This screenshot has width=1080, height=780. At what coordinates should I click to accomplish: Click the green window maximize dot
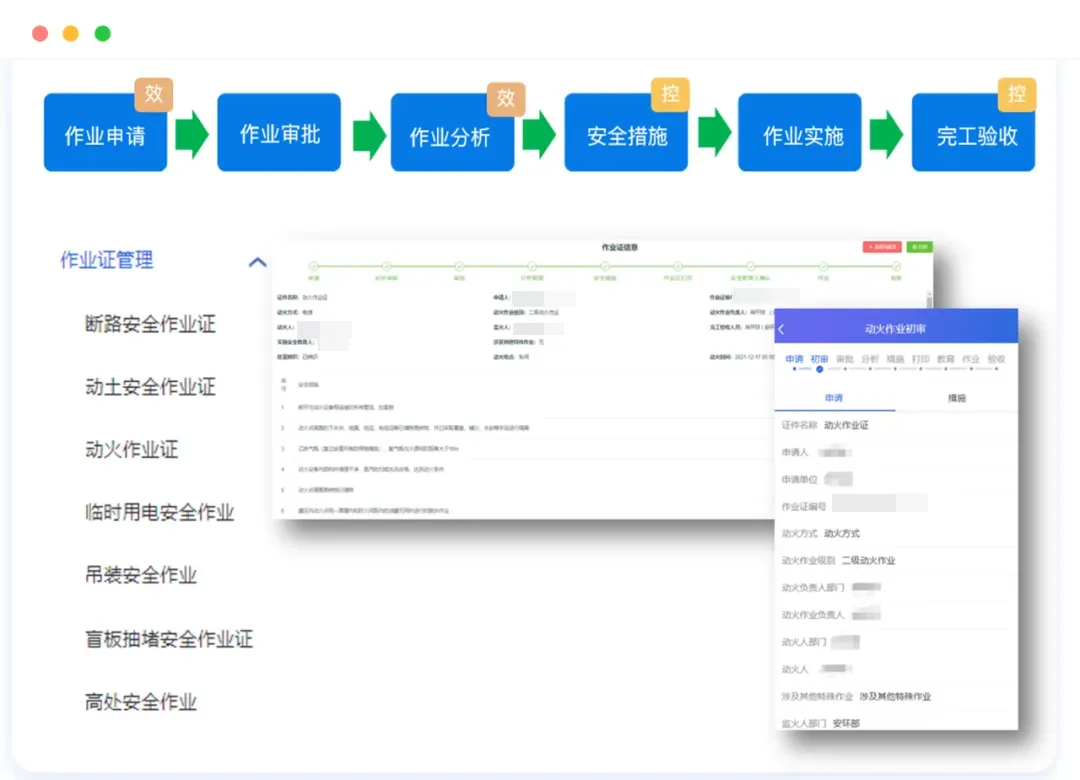pos(103,34)
